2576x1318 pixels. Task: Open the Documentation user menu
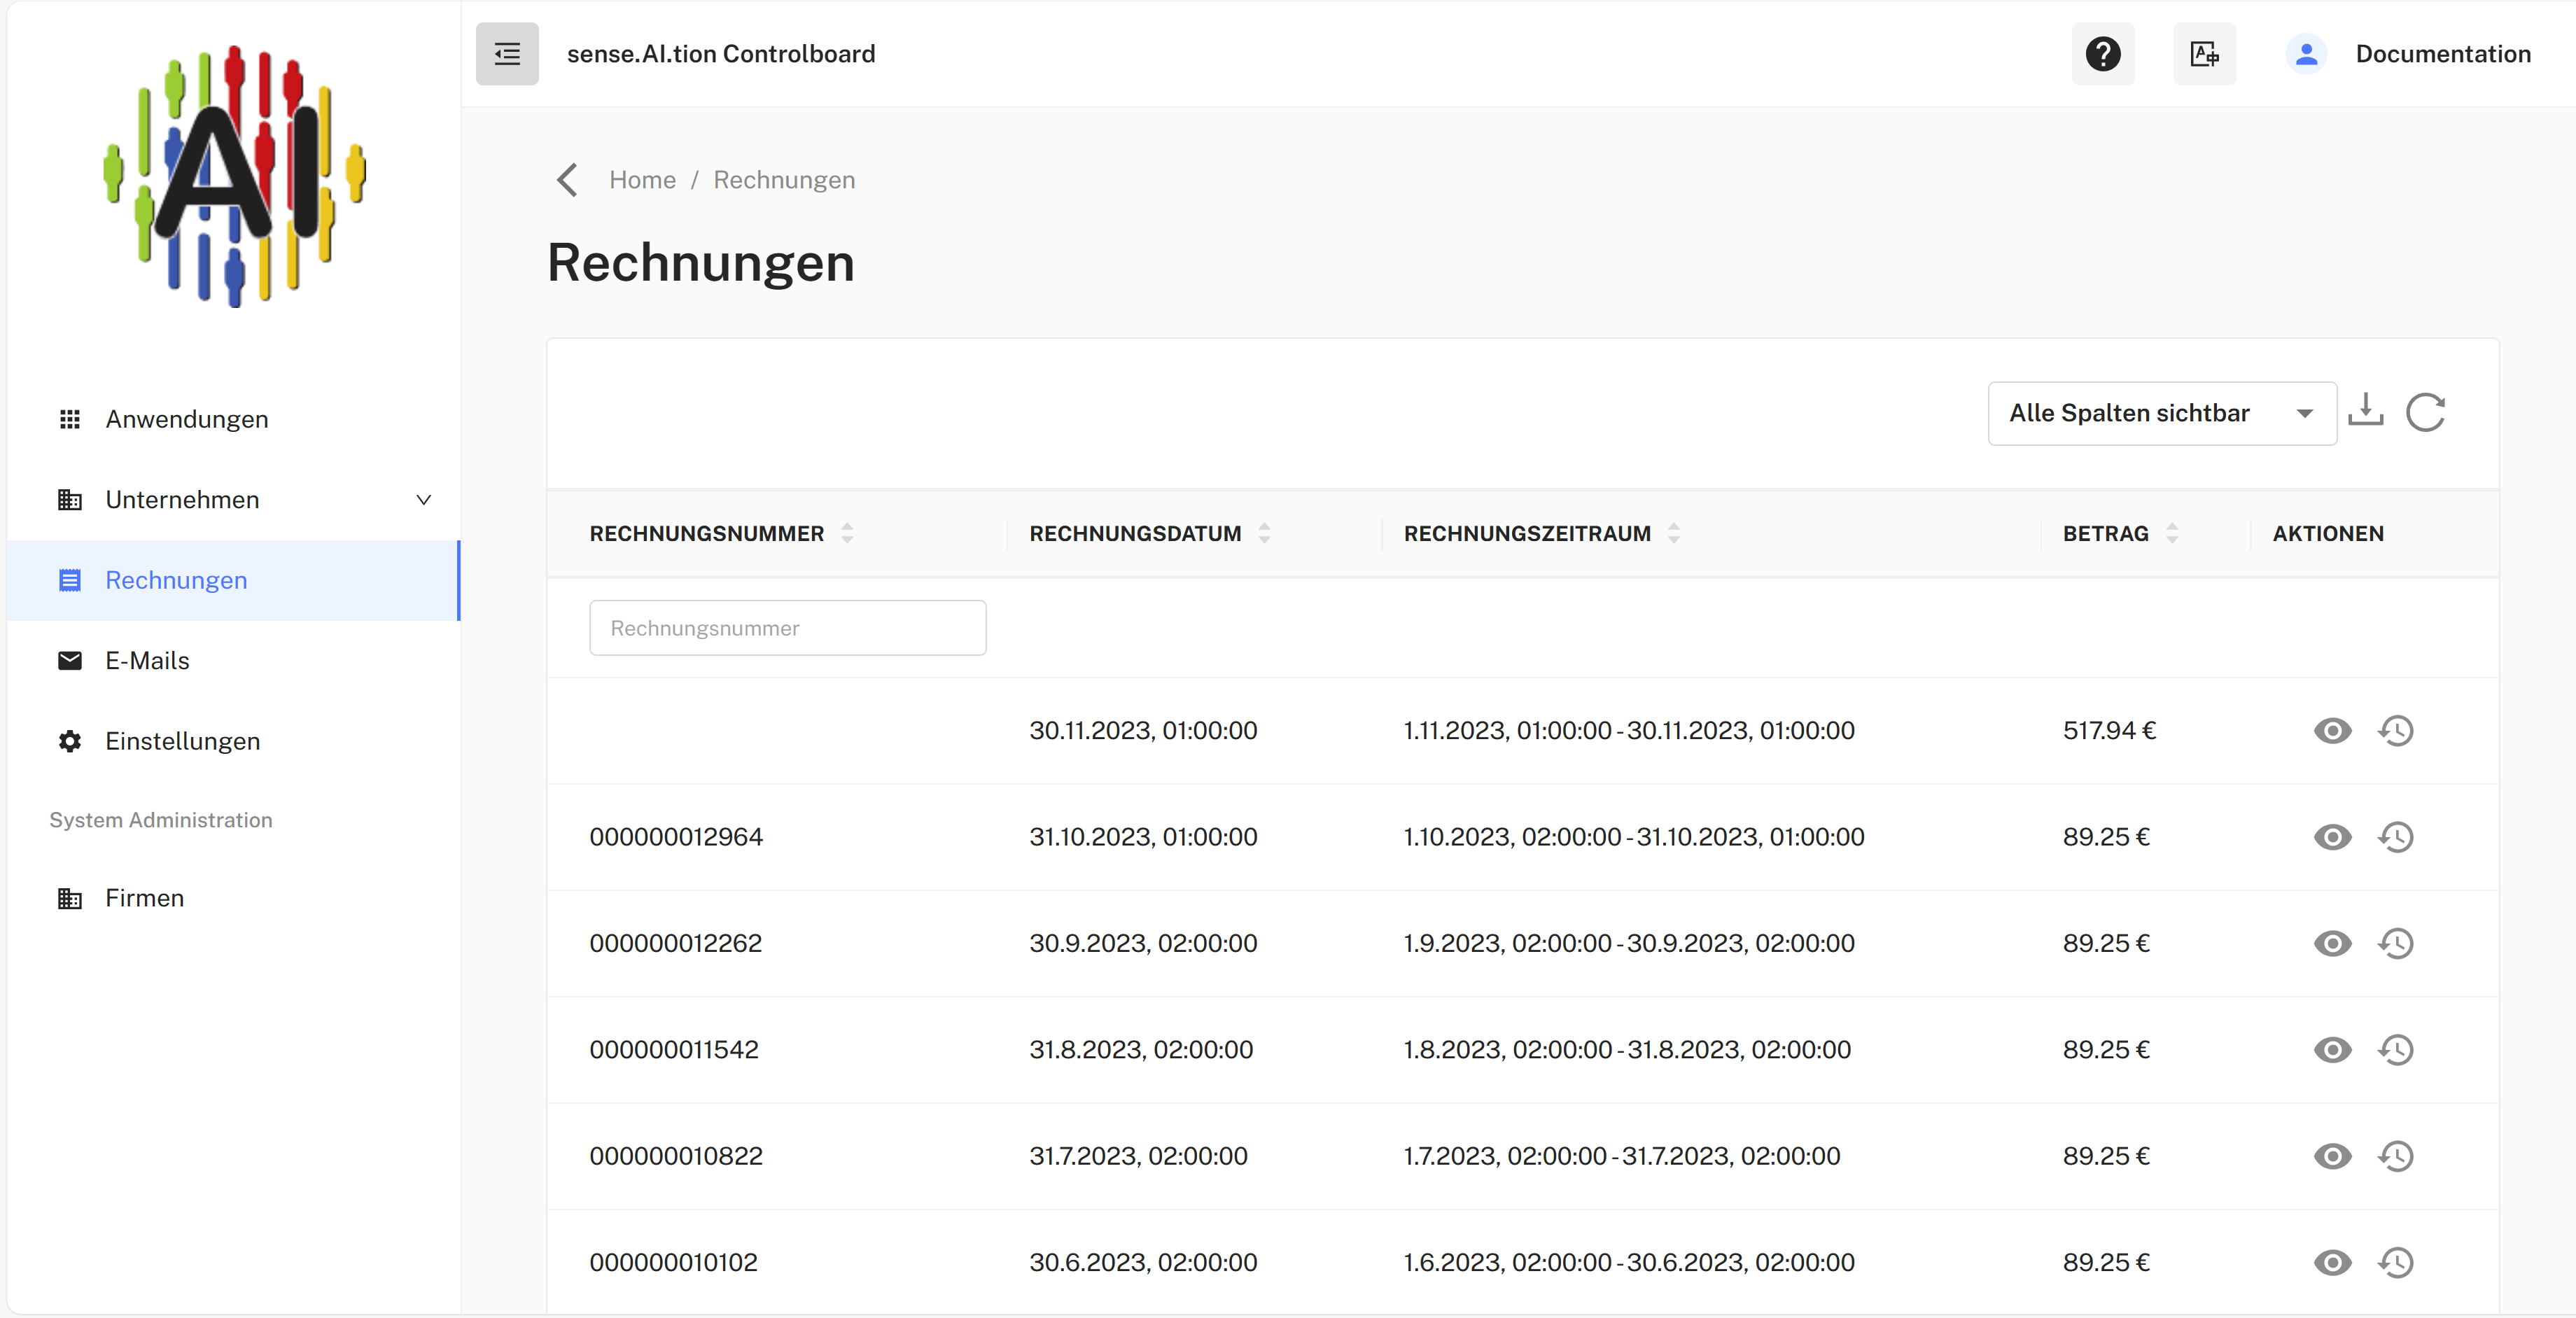click(x=2442, y=54)
